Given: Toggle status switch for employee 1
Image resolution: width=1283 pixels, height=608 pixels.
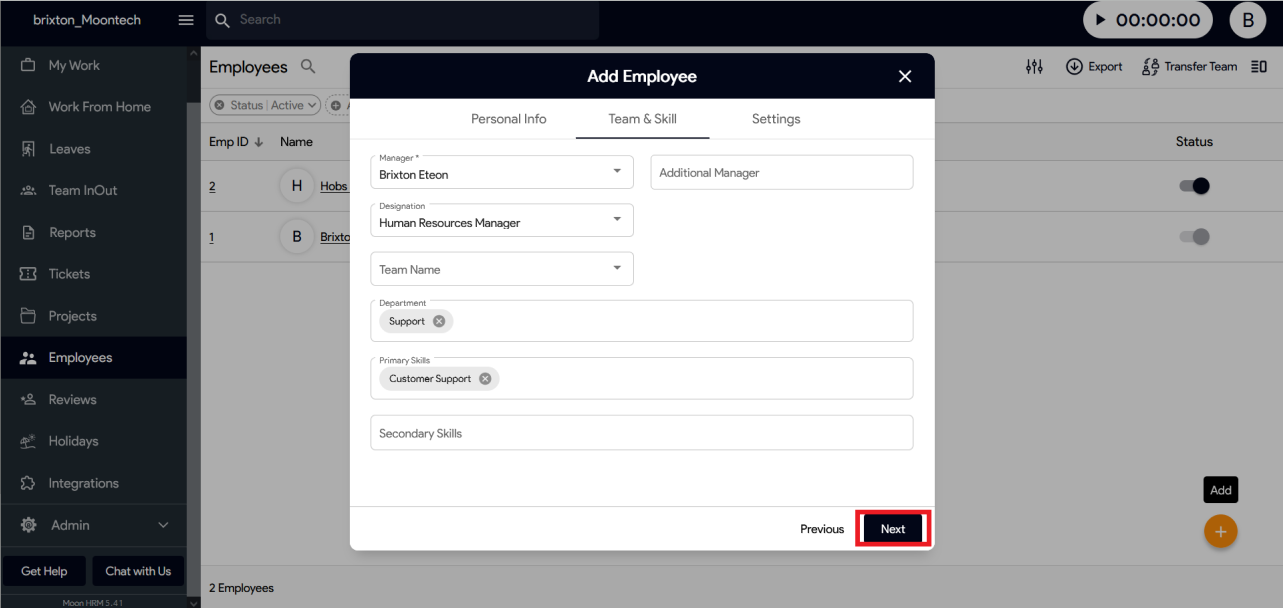Looking at the screenshot, I should [x=1194, y=237].
